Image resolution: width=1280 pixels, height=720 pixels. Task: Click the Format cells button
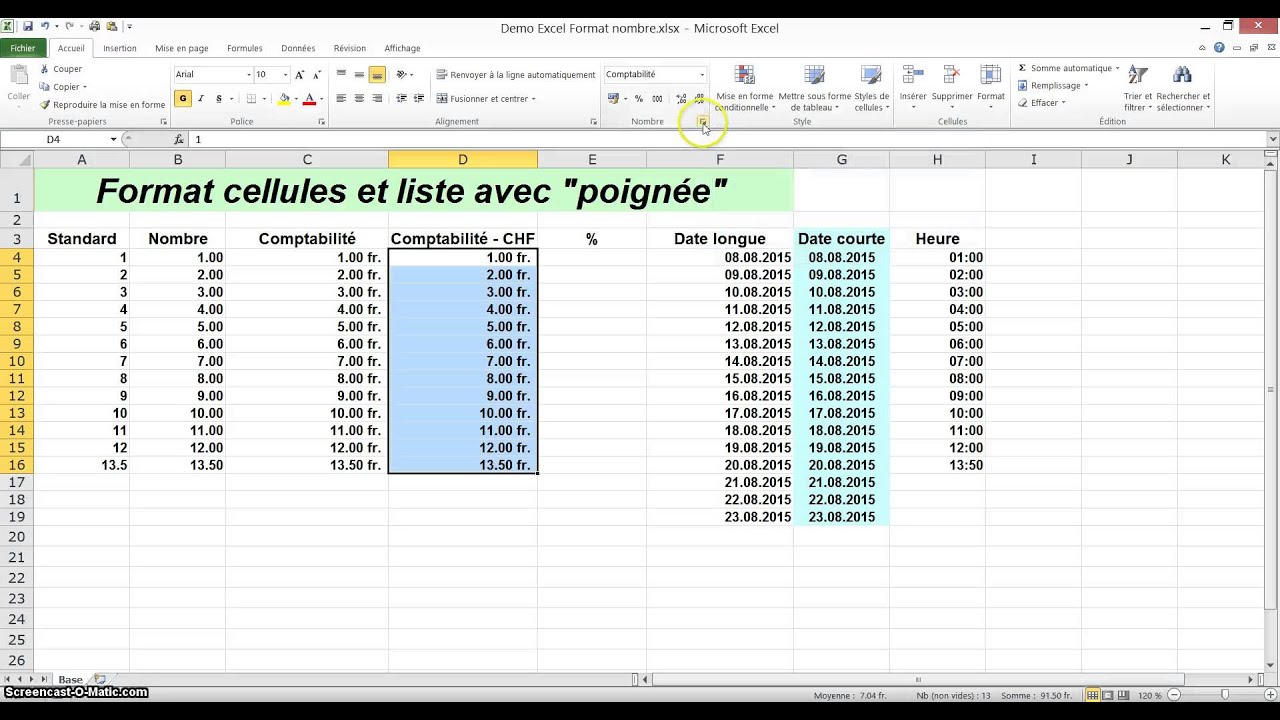(x=991, y=84)
